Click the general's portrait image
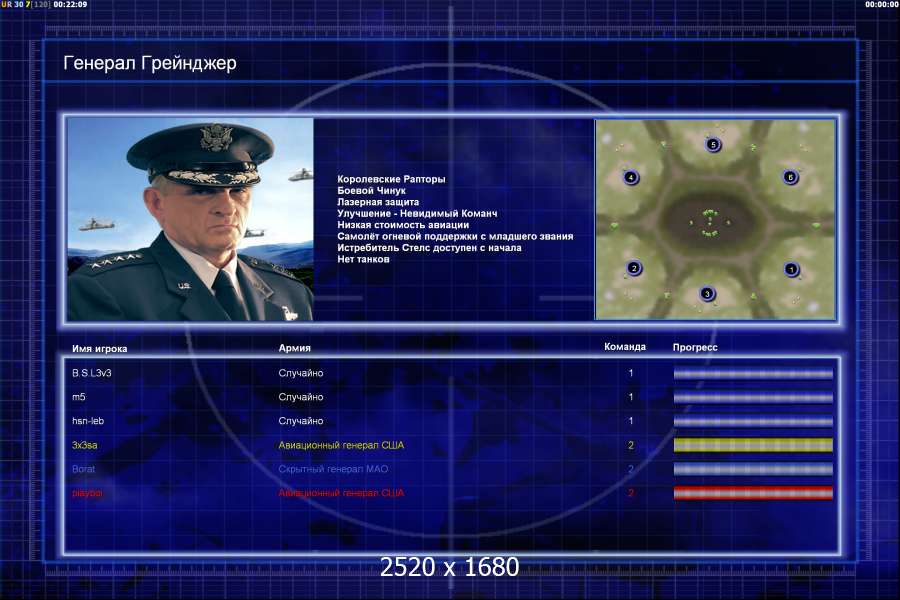The width and height of the screenshot is (900, 600). tap(191, 219)
